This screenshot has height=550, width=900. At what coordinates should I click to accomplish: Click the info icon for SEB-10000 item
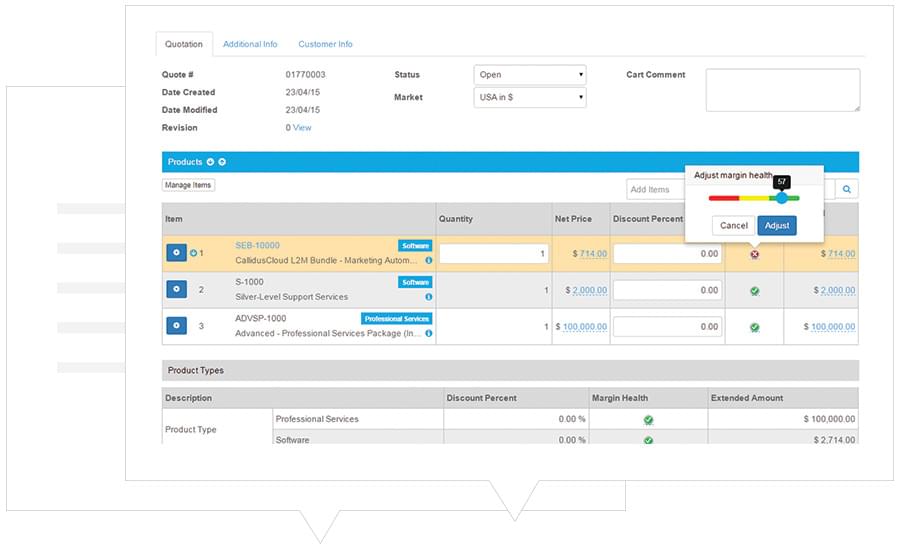(x=429, y=260)
